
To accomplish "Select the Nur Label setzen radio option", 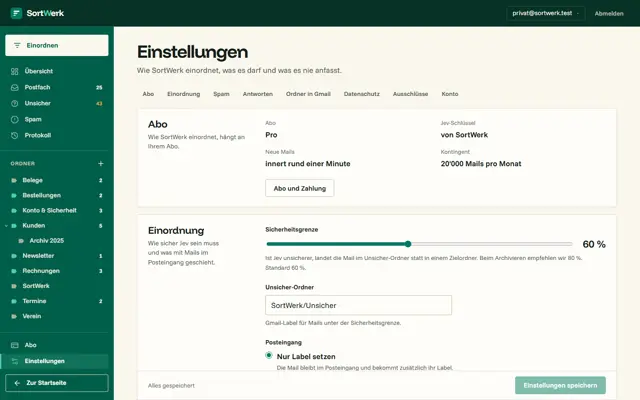I will click(269, 355).
